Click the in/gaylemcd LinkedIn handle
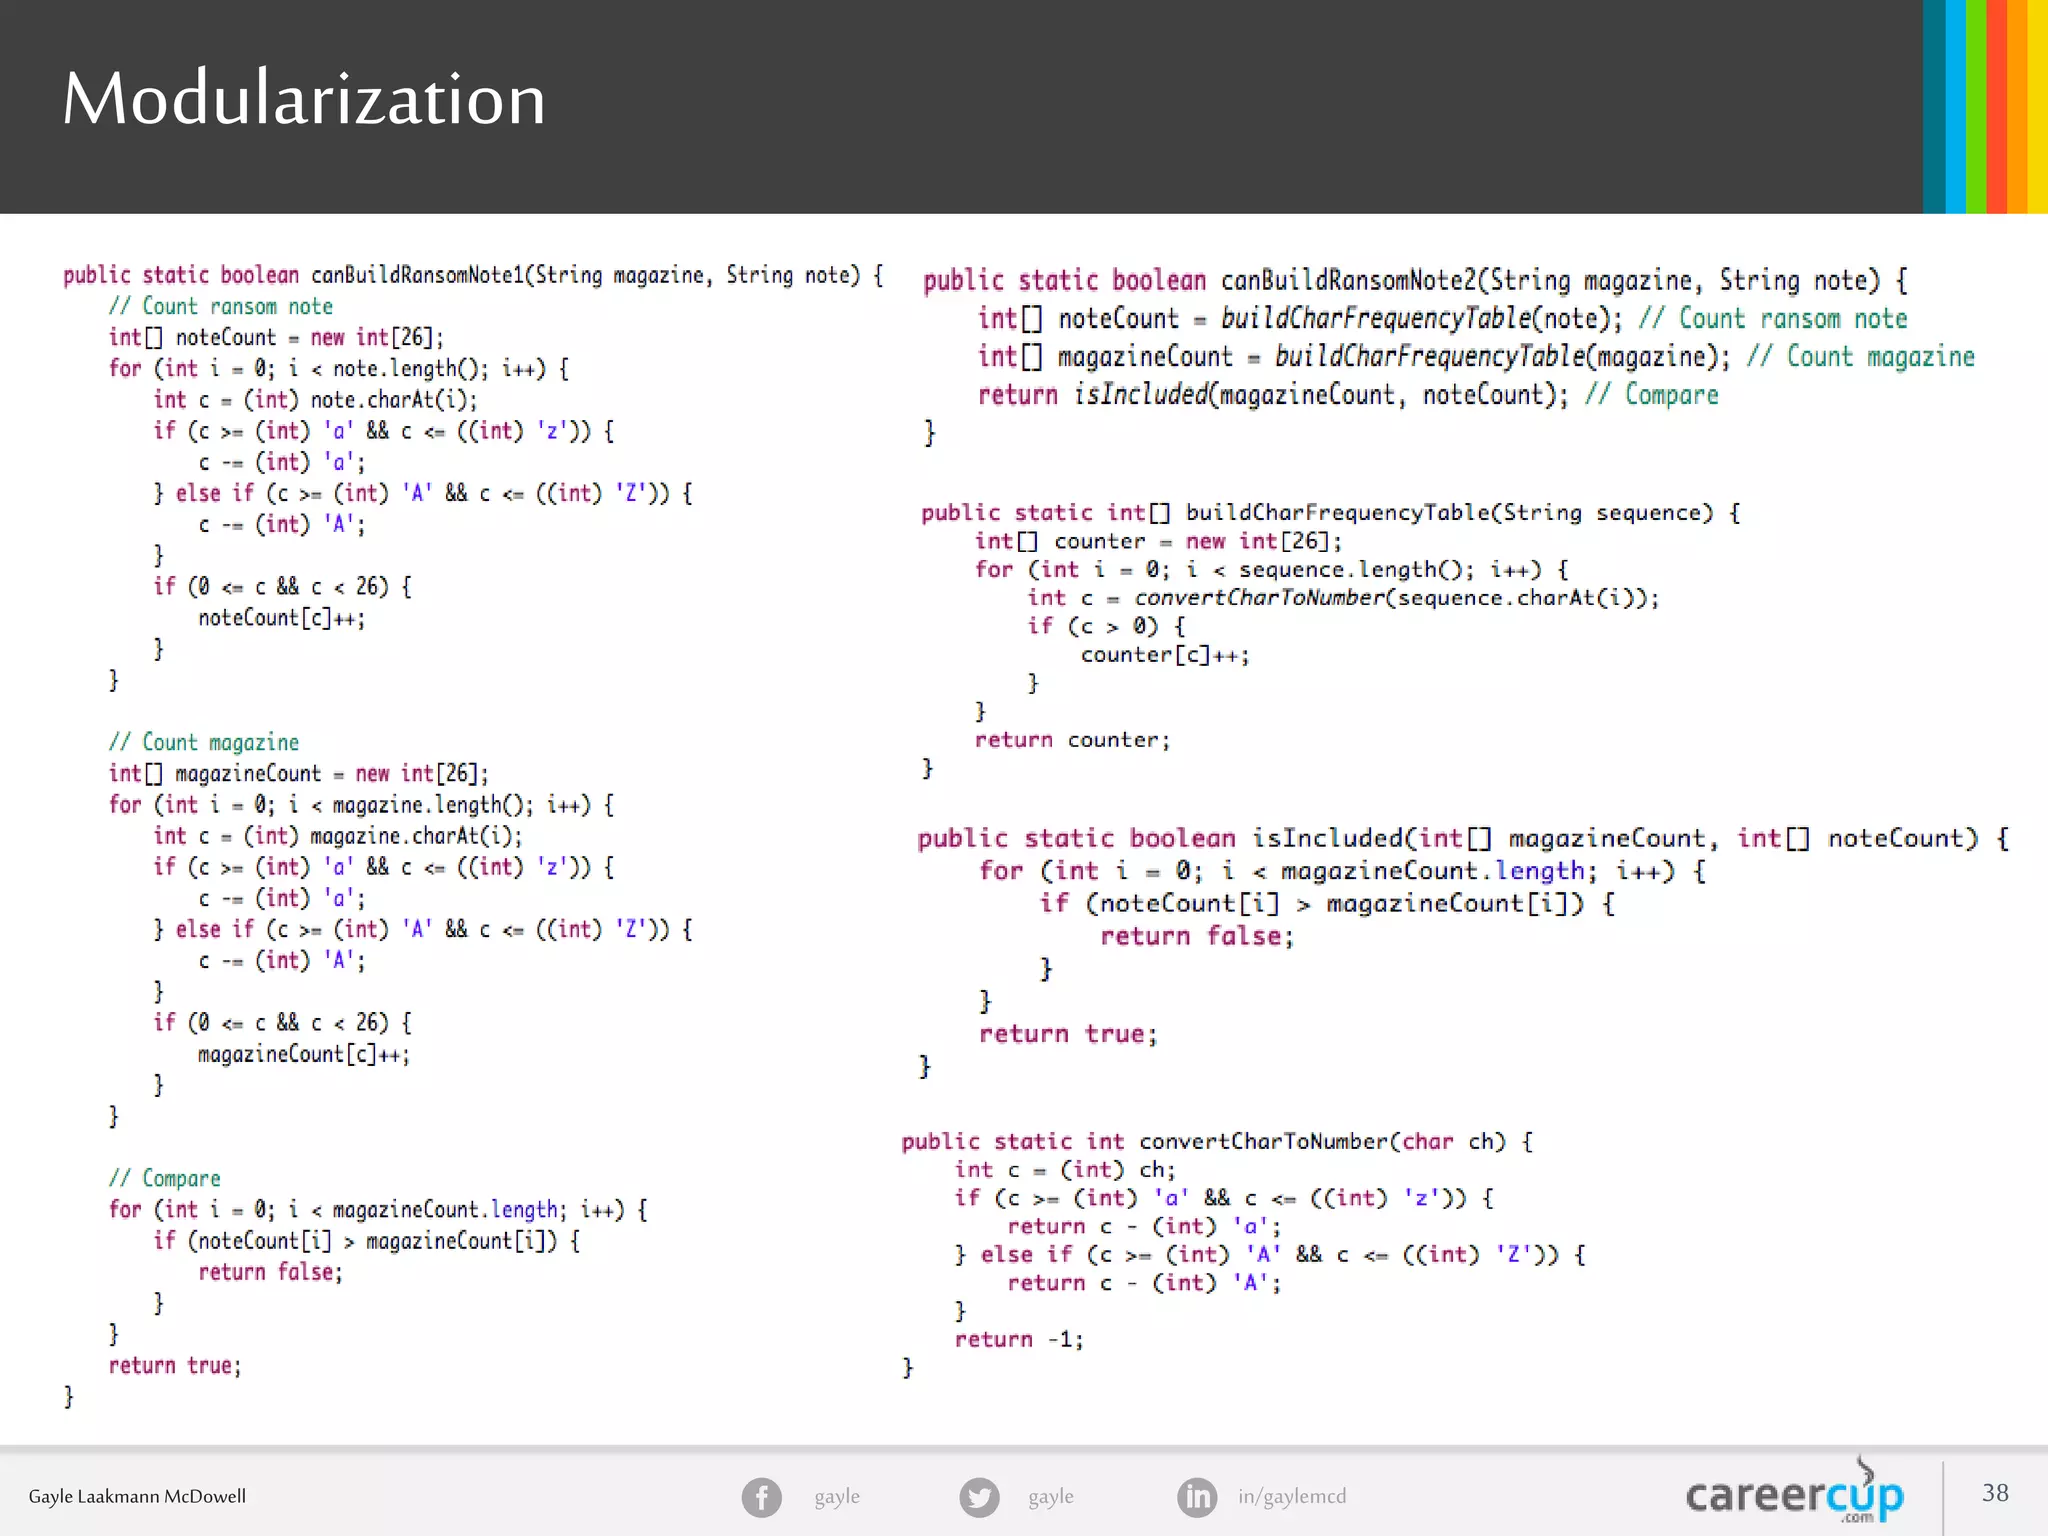The image size is (2048, 1536). click(x=1291, y=1497)
